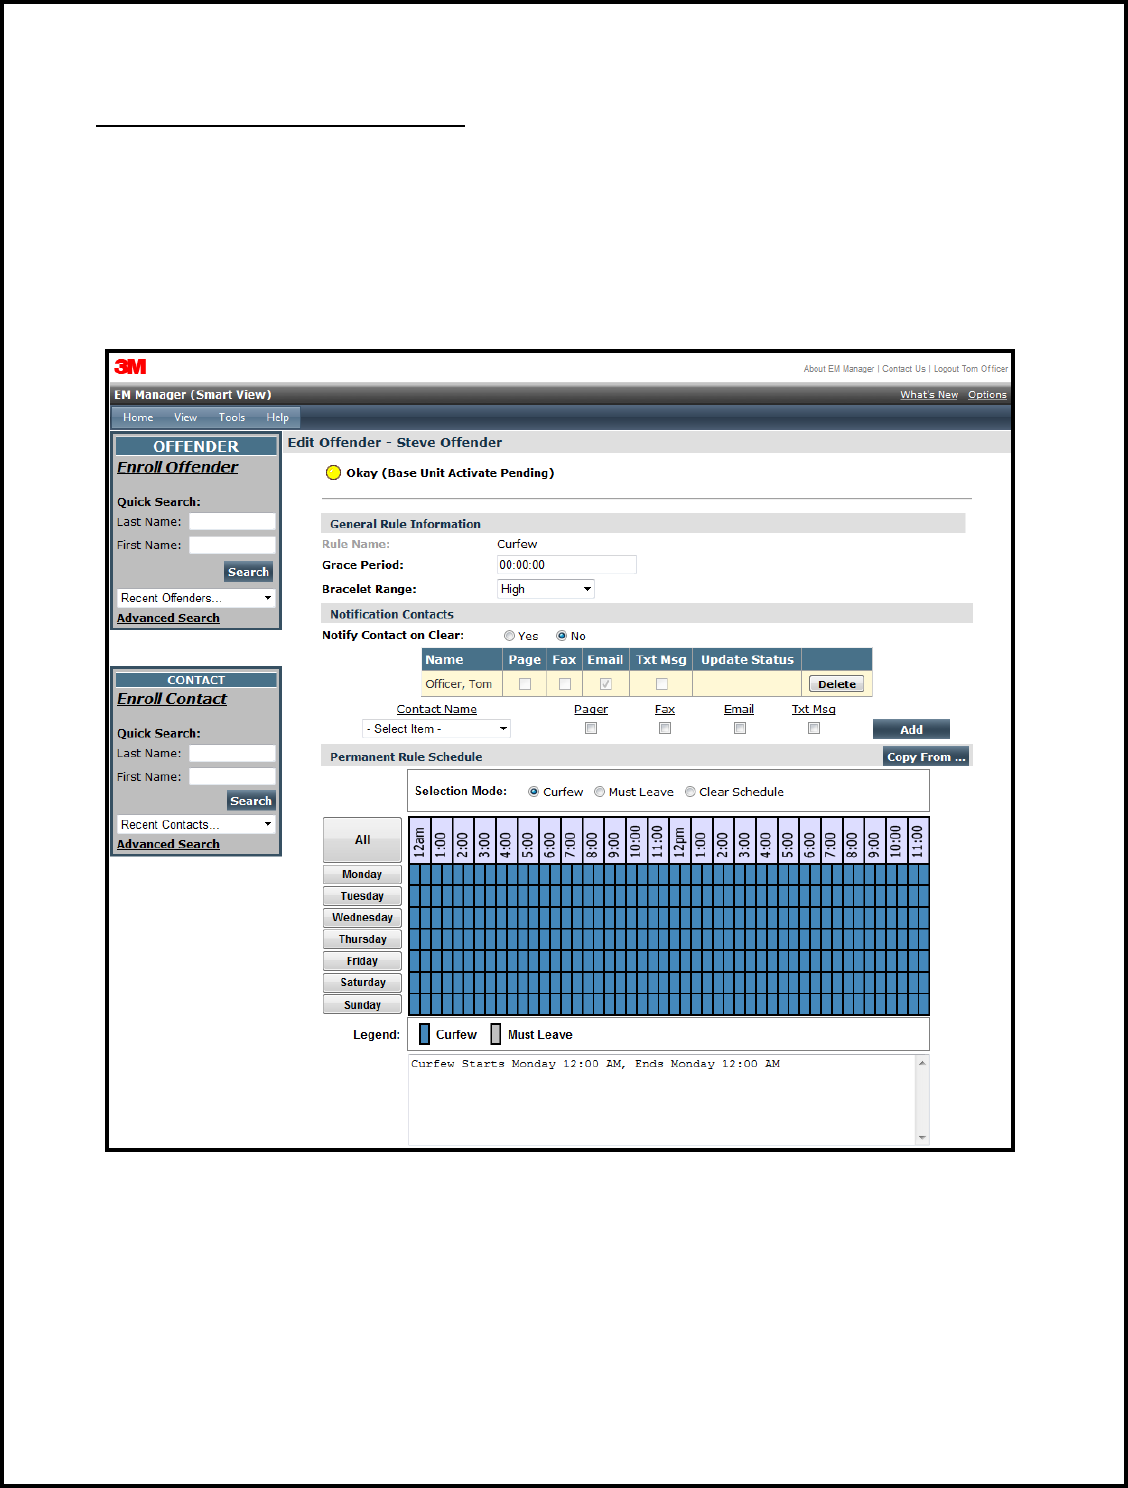Select Monday schedule row button
1128x1488 pixels.
[x=362, y=874]
